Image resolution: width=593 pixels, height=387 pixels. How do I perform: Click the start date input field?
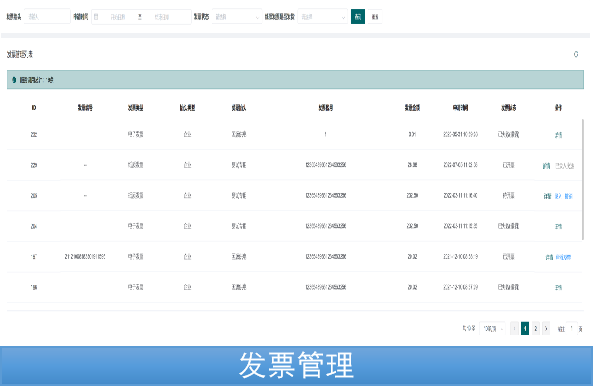tap(118, 17)
